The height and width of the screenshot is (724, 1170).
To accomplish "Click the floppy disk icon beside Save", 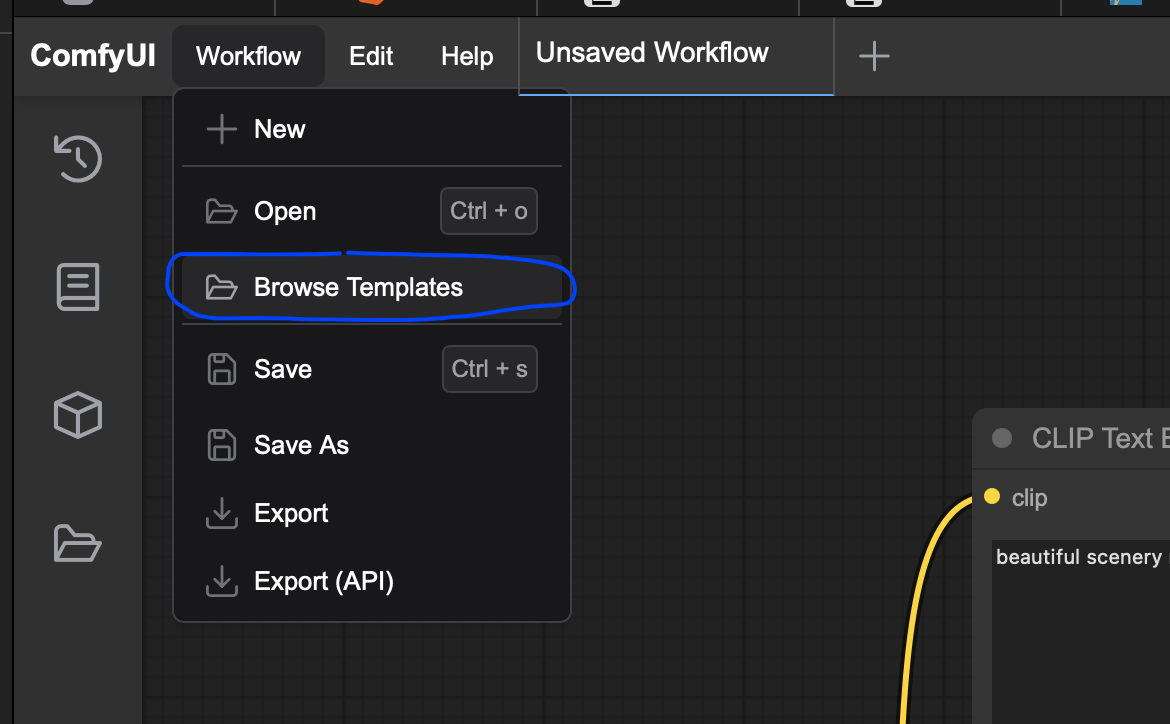I will [x=222, y=369].
